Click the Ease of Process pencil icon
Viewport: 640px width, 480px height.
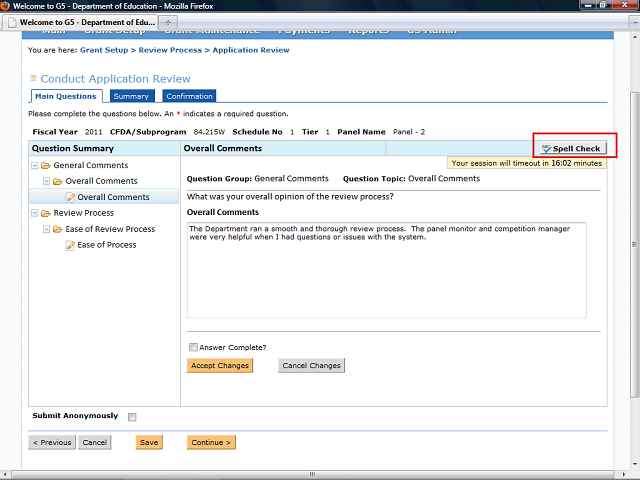coord(70,245)
